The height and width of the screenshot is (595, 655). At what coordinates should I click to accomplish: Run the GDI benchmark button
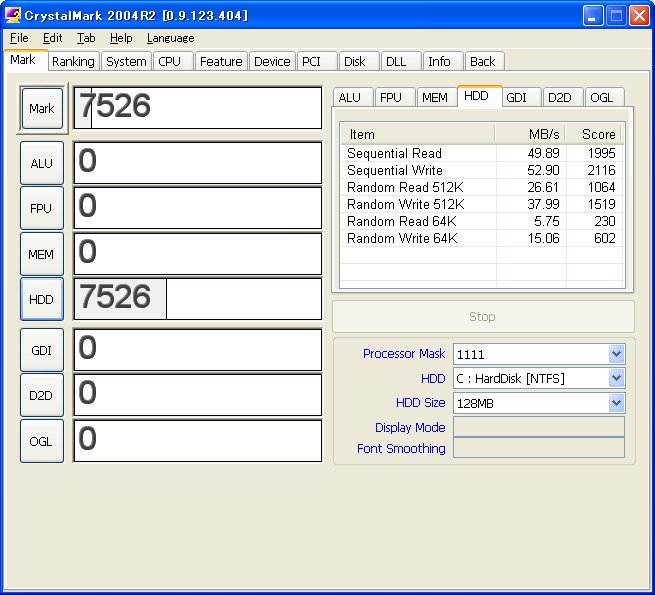tap(42, 350)
